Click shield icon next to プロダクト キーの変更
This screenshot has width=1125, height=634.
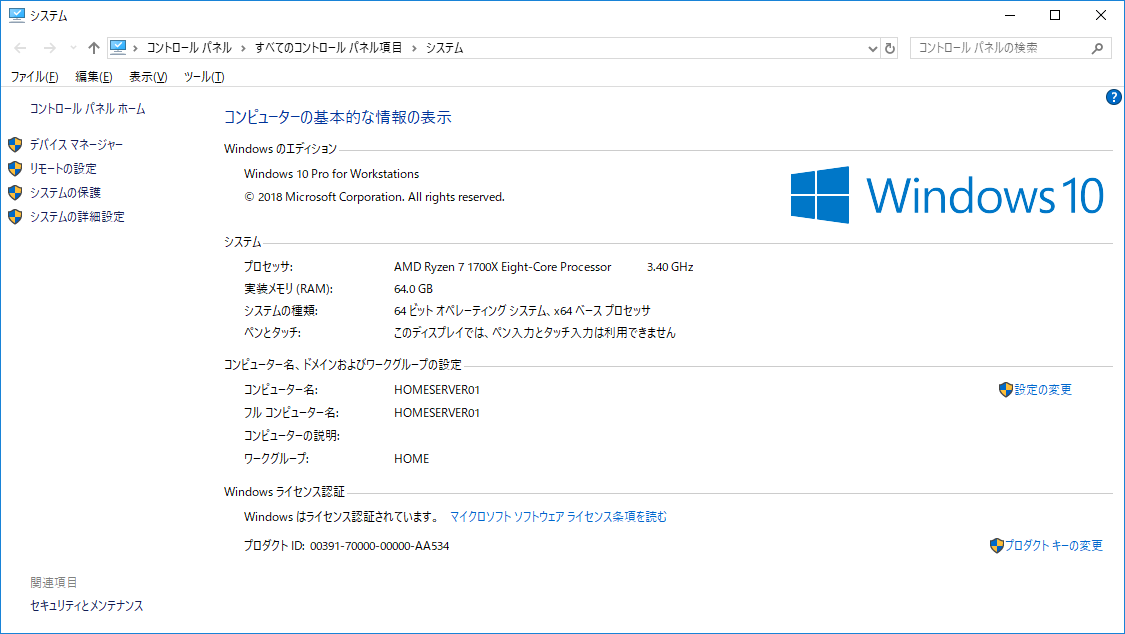tap(996, 545)
